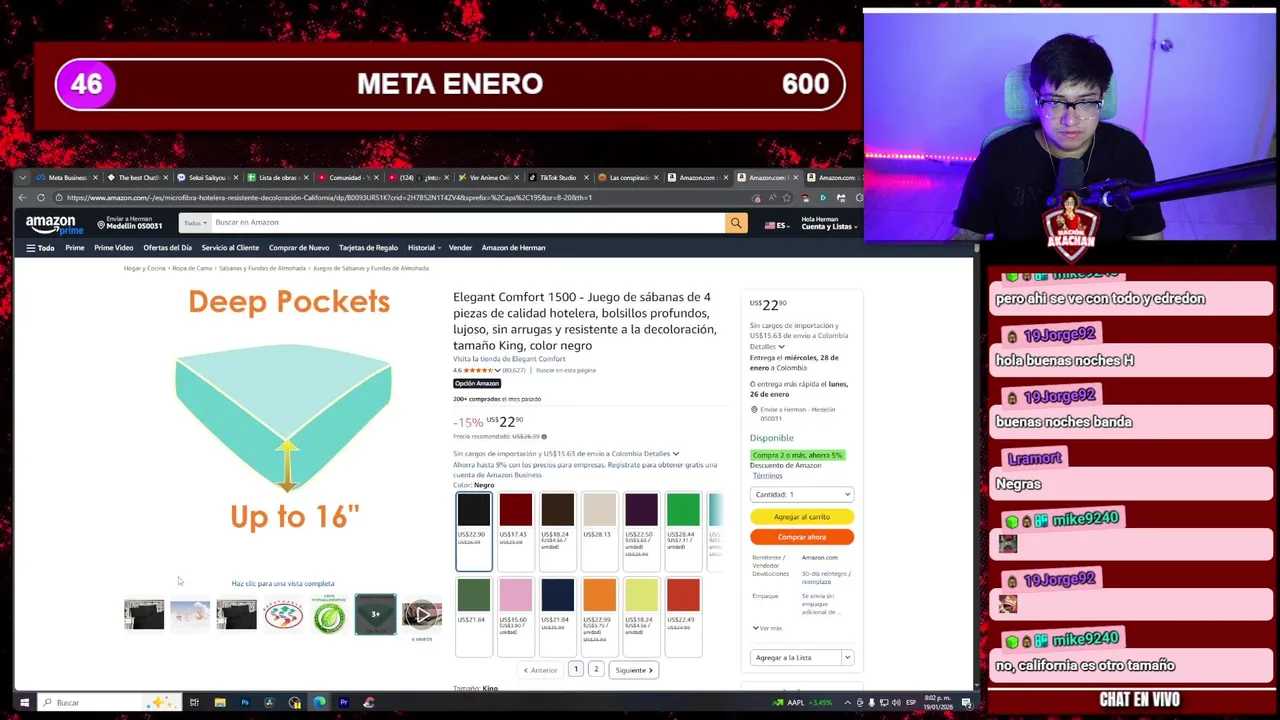The width and height of the screenshot is (1280, 720).
Task: Visit la tienda de Elegant Comfort
Action: 509,359
